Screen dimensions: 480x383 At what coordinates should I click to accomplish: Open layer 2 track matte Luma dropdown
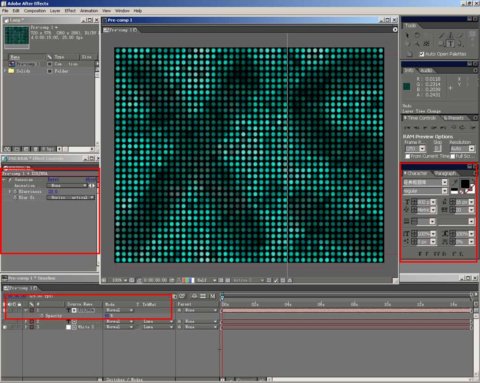[x=158, y=321]
